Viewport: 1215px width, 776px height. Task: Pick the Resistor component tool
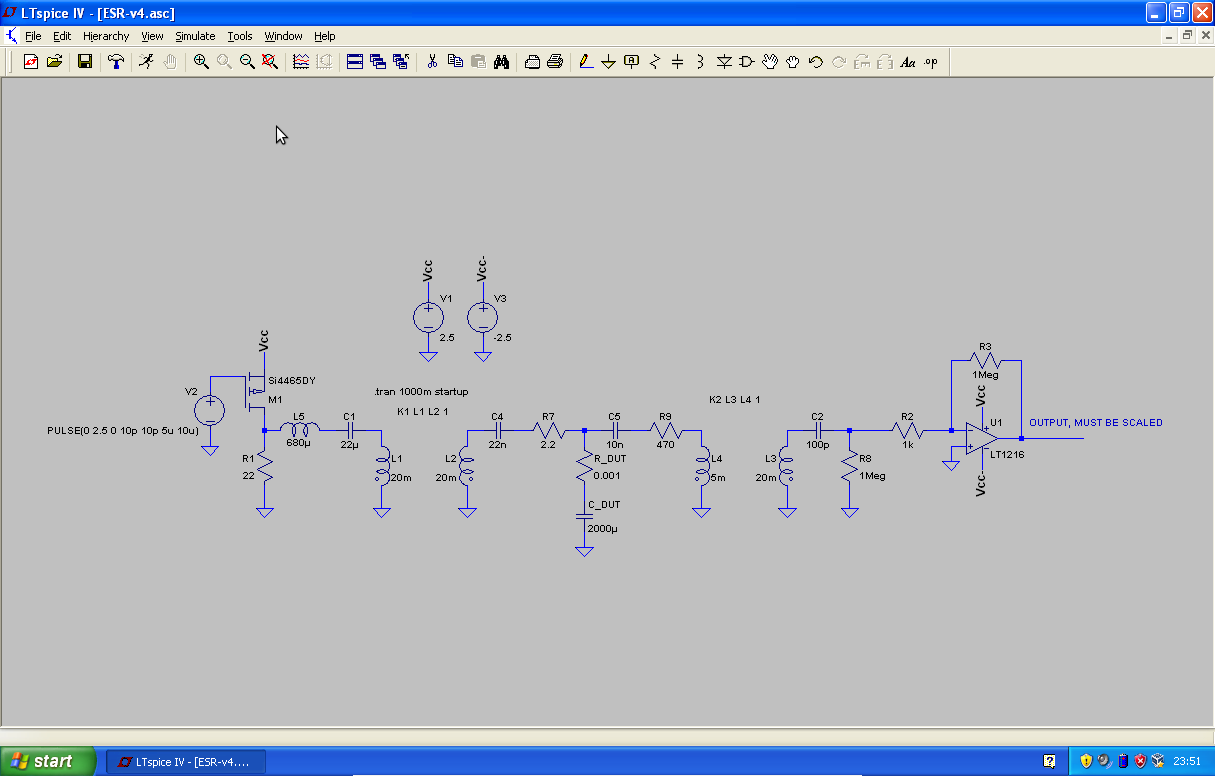click(x=655, y=62)
